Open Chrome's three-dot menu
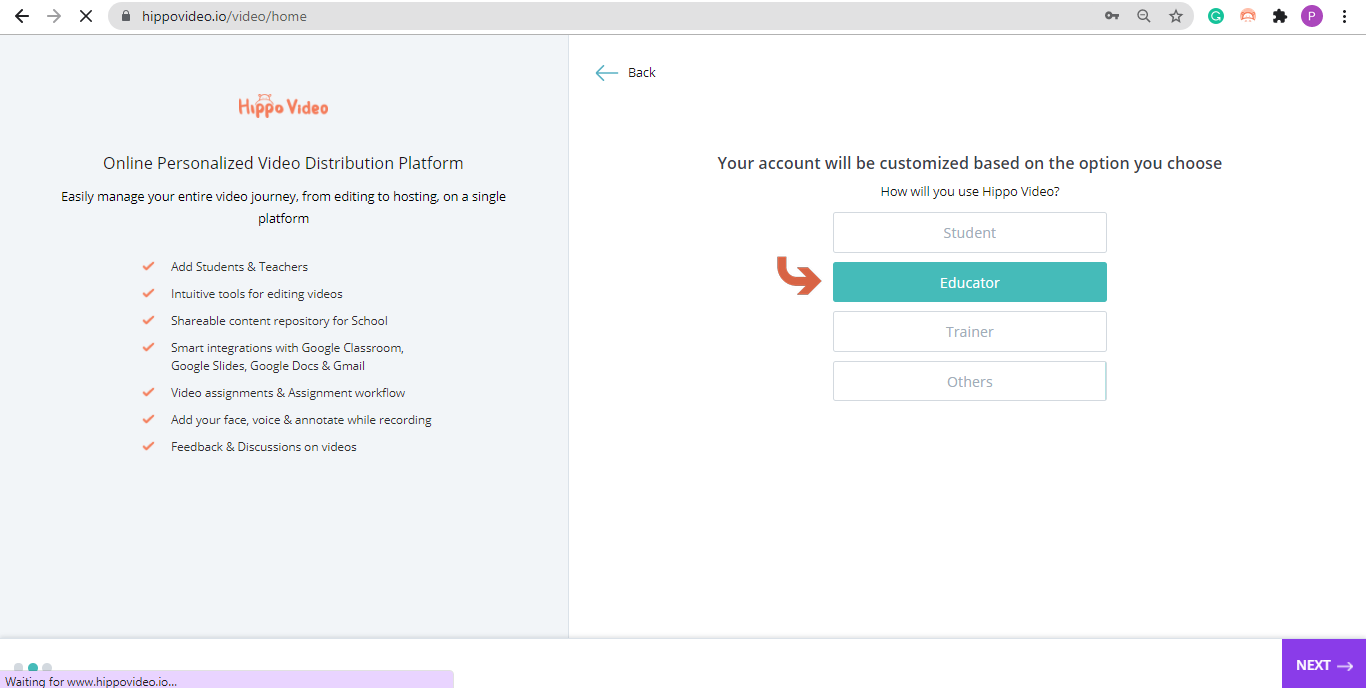Image resolution: width=1366 pixels, height=688 pixels. [x=1345, y=16]
